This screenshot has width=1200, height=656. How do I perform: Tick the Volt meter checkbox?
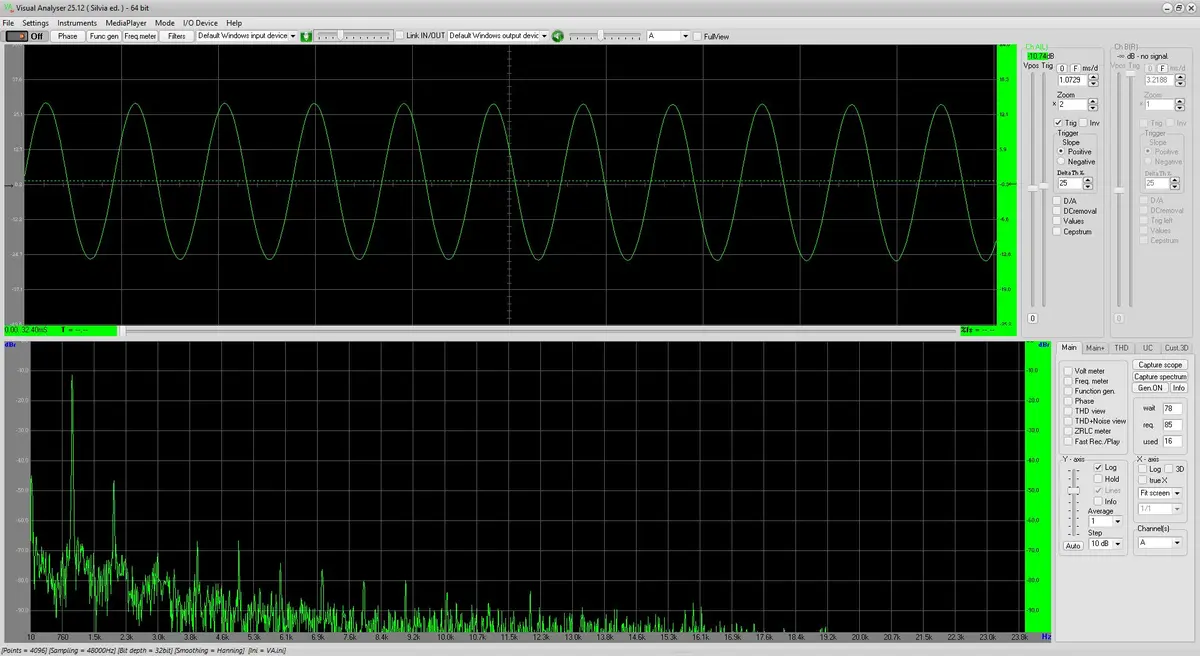pyautogui.click(x=1068, y=371)
